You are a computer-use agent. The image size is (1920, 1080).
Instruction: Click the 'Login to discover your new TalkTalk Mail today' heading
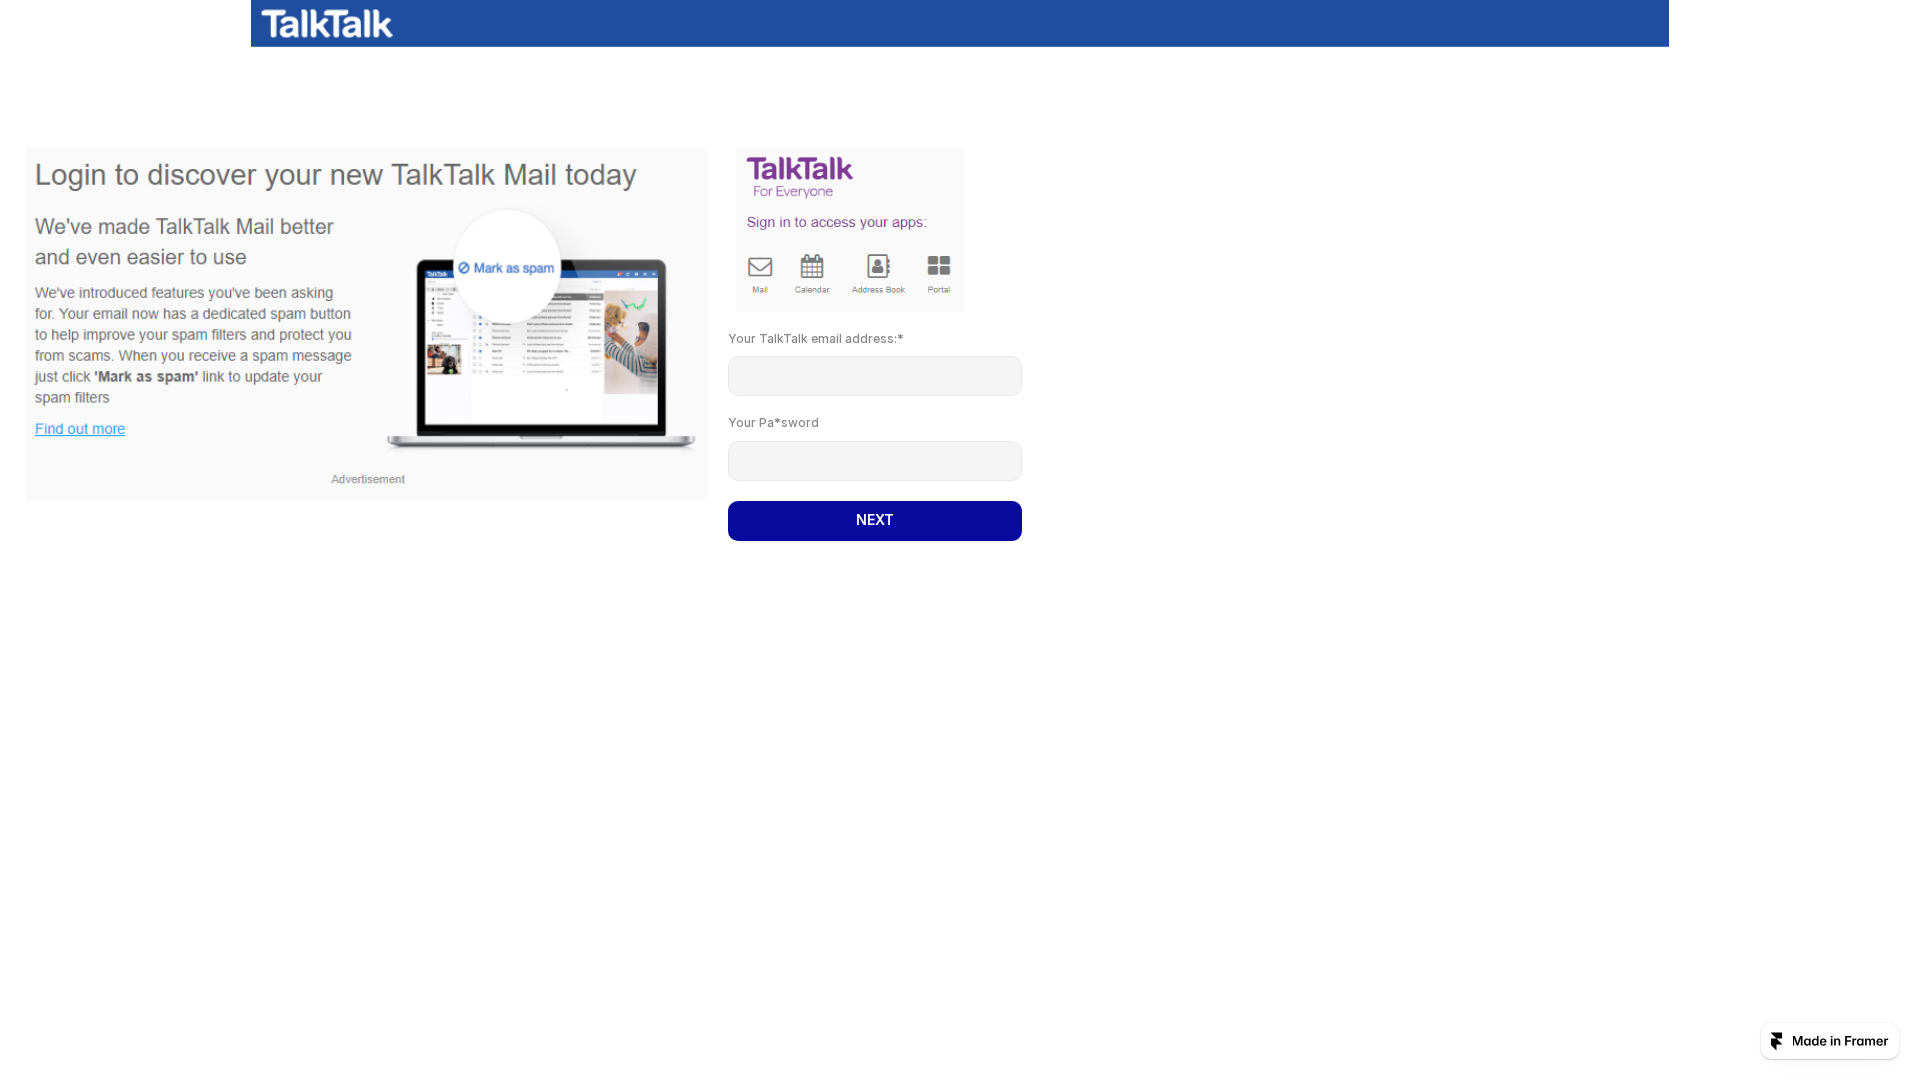[x=335, y=174]
